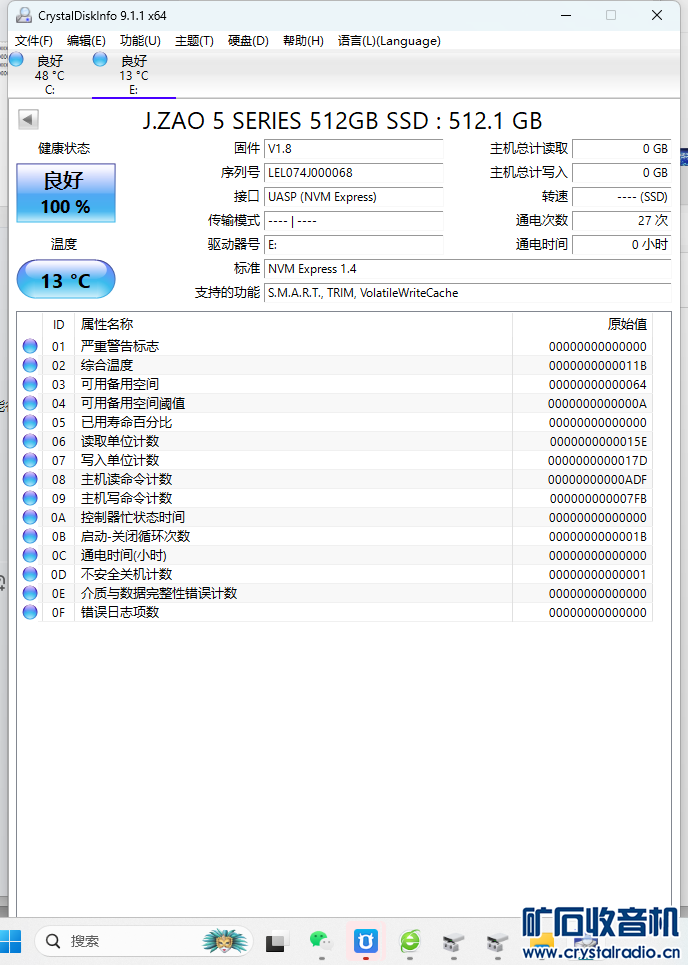Click the 驱动器号 field showing E:
This screenshot has height=965, width=688.
tap(354, 245)
